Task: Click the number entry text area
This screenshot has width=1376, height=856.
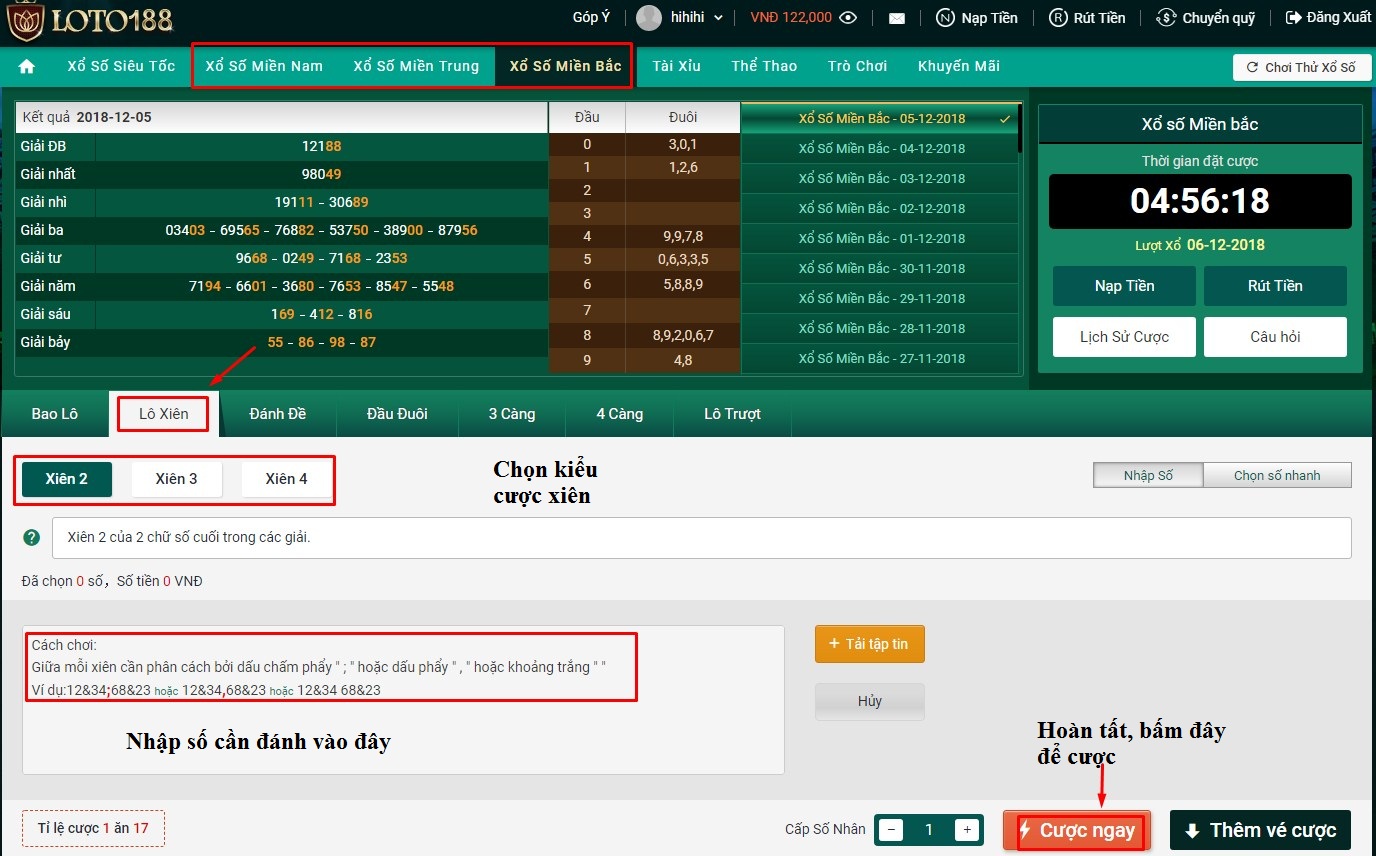Action: [403, 700]
